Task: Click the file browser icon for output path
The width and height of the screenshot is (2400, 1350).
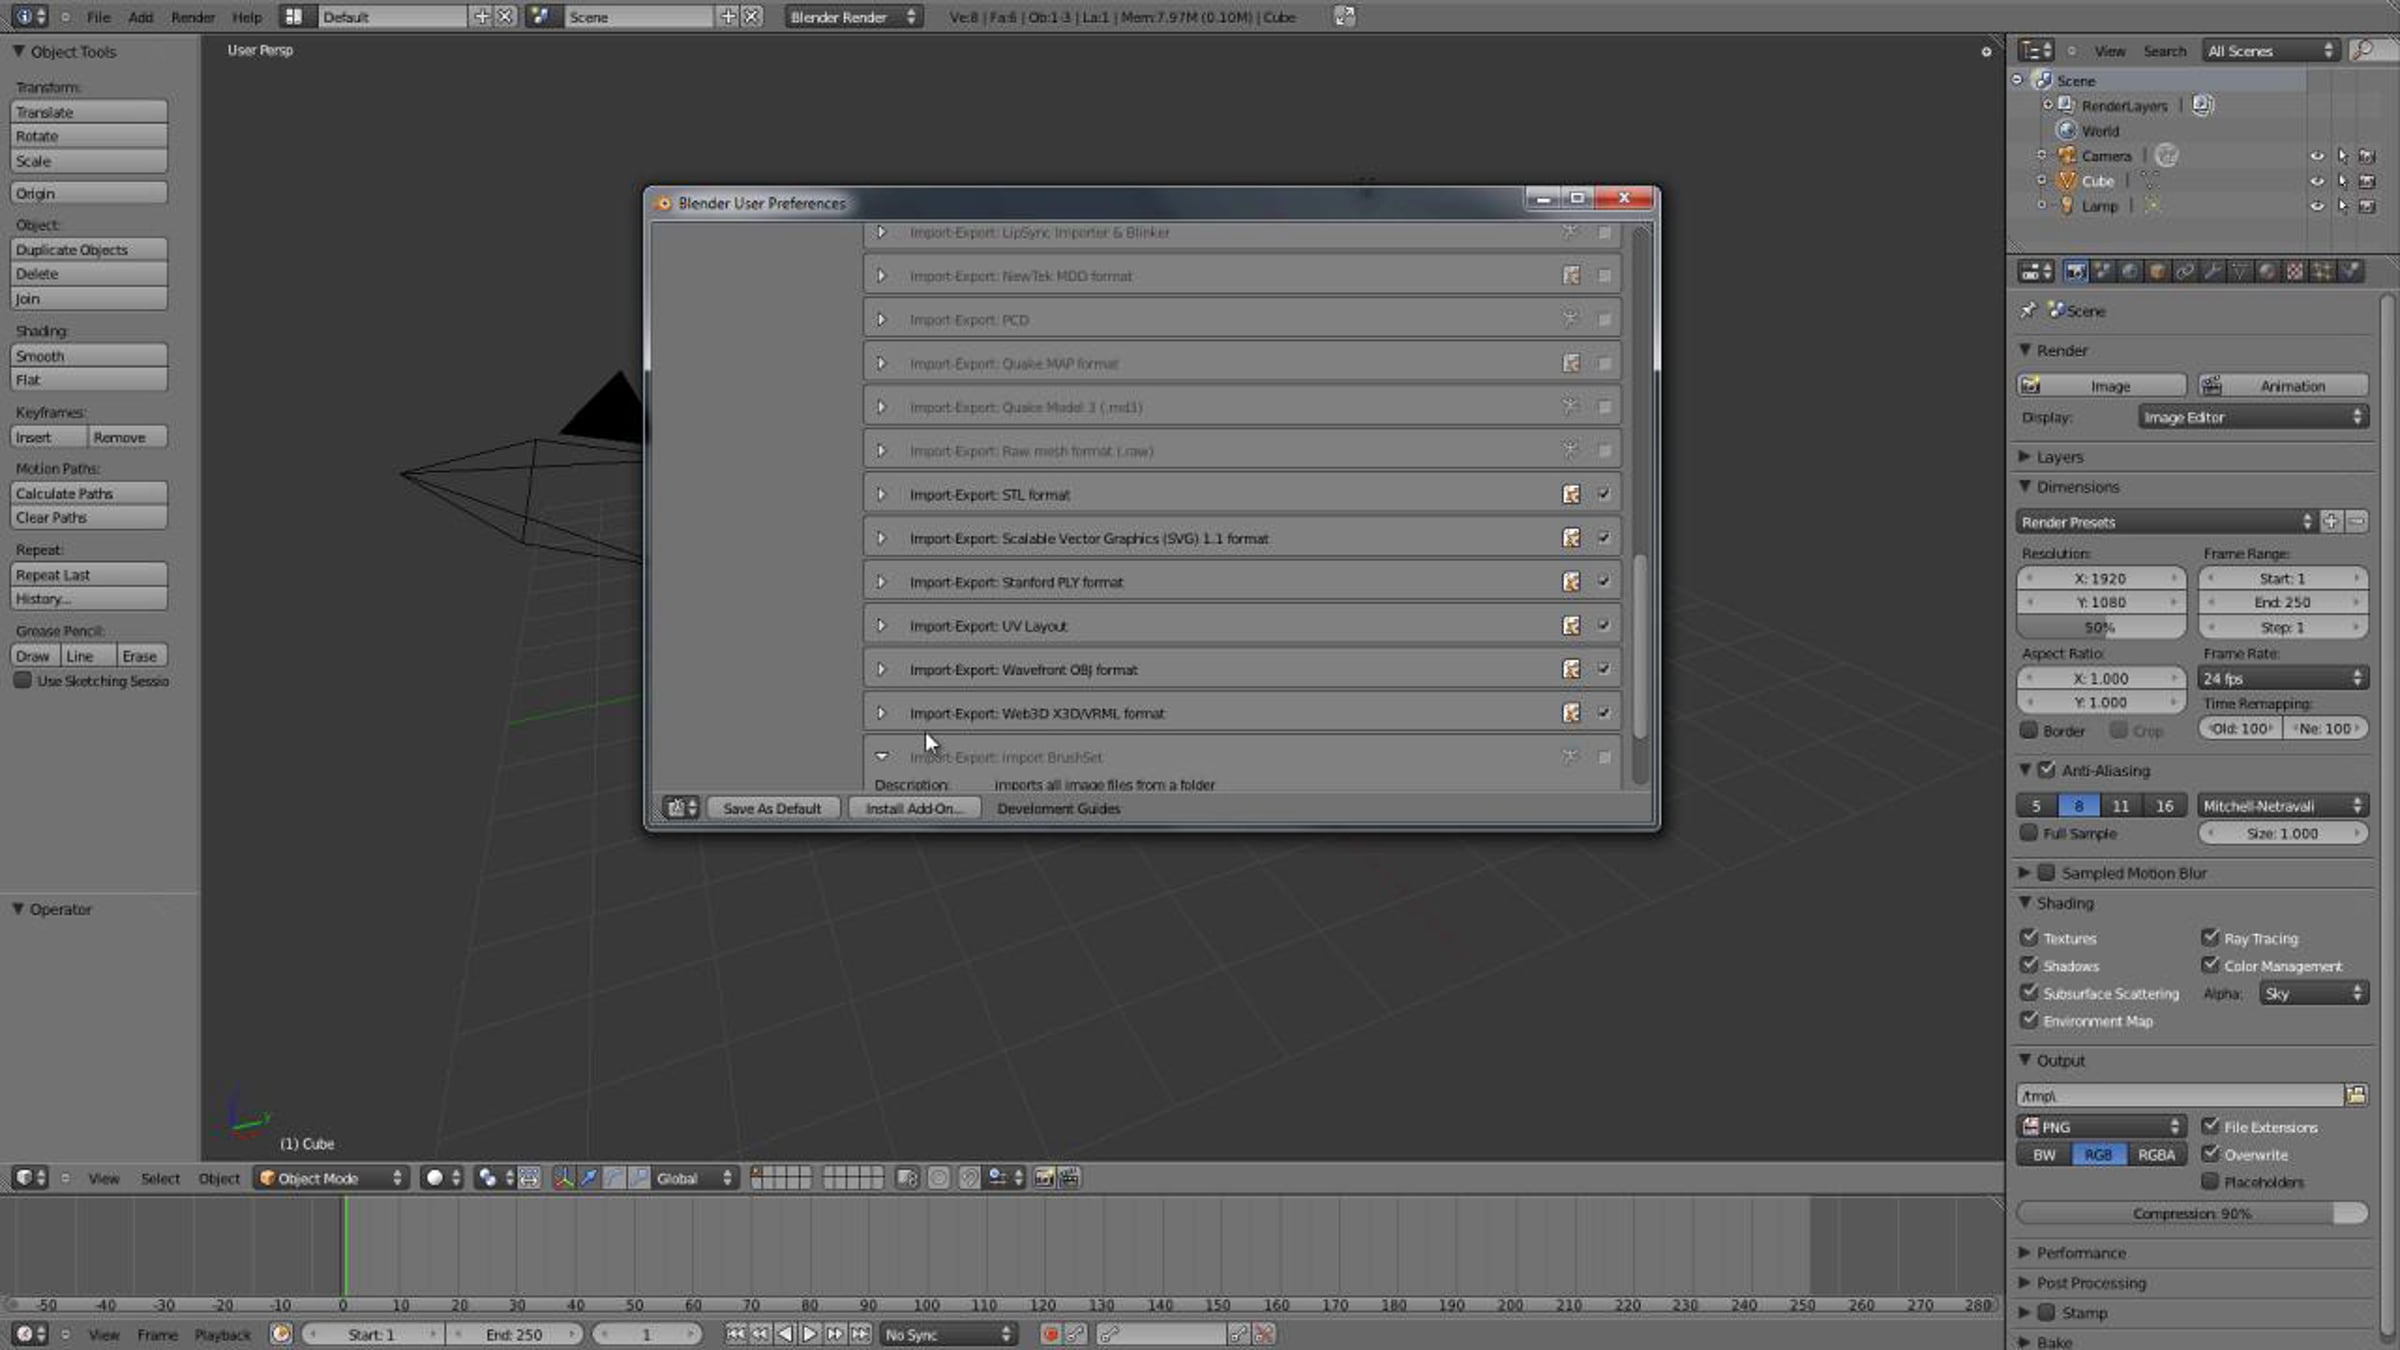Action: (x=2356, y=1096)
